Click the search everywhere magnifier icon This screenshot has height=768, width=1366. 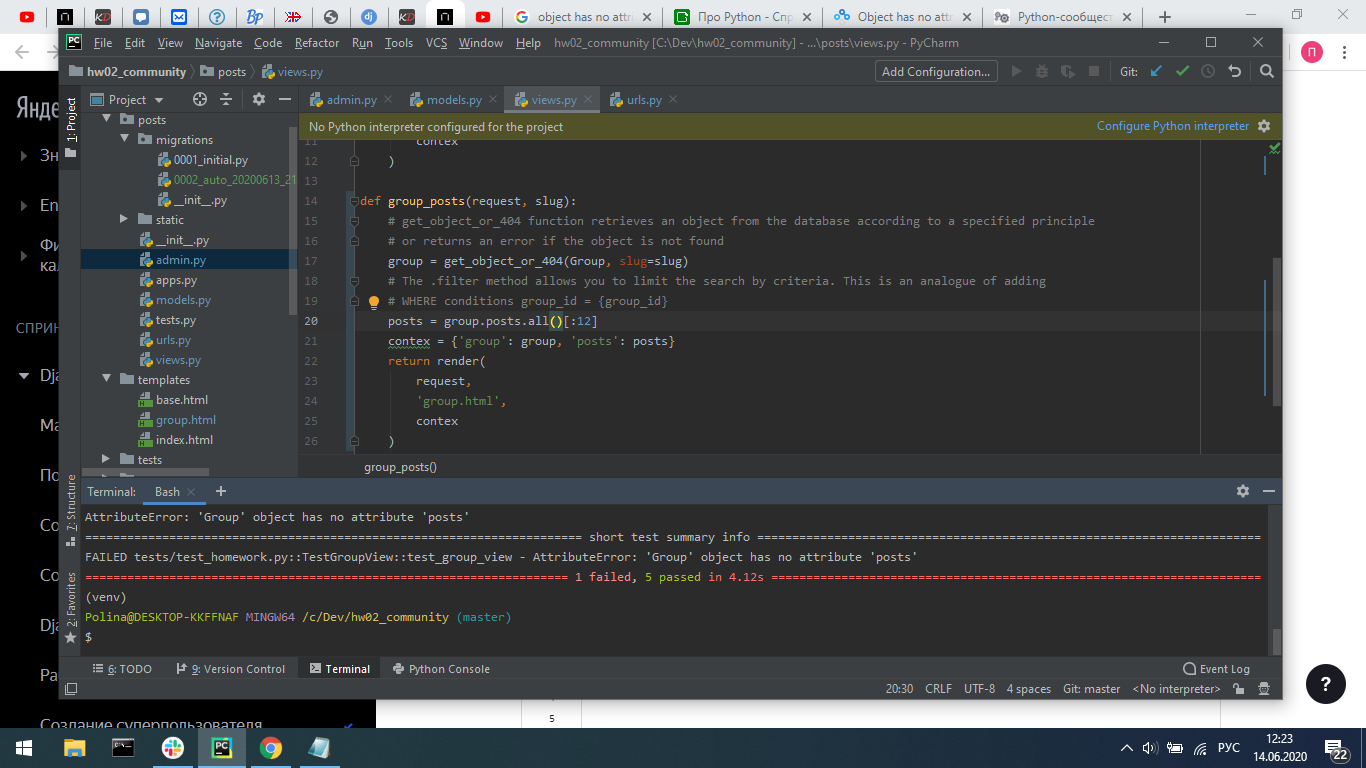pos(1267,71)
